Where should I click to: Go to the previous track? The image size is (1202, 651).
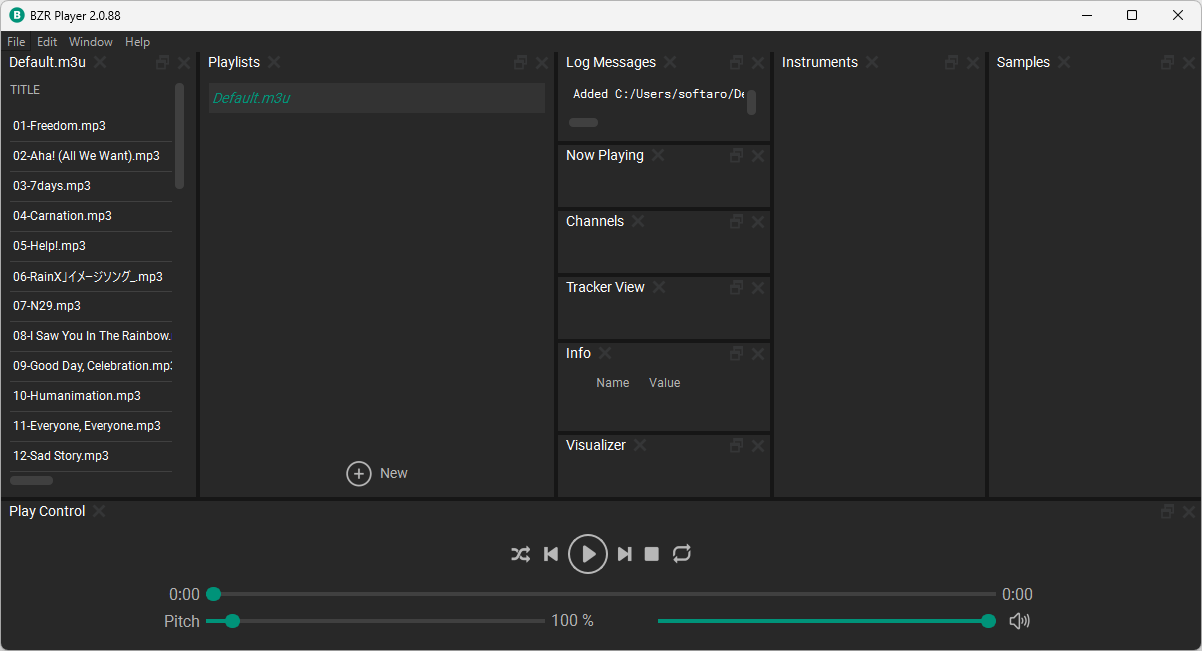550,554
